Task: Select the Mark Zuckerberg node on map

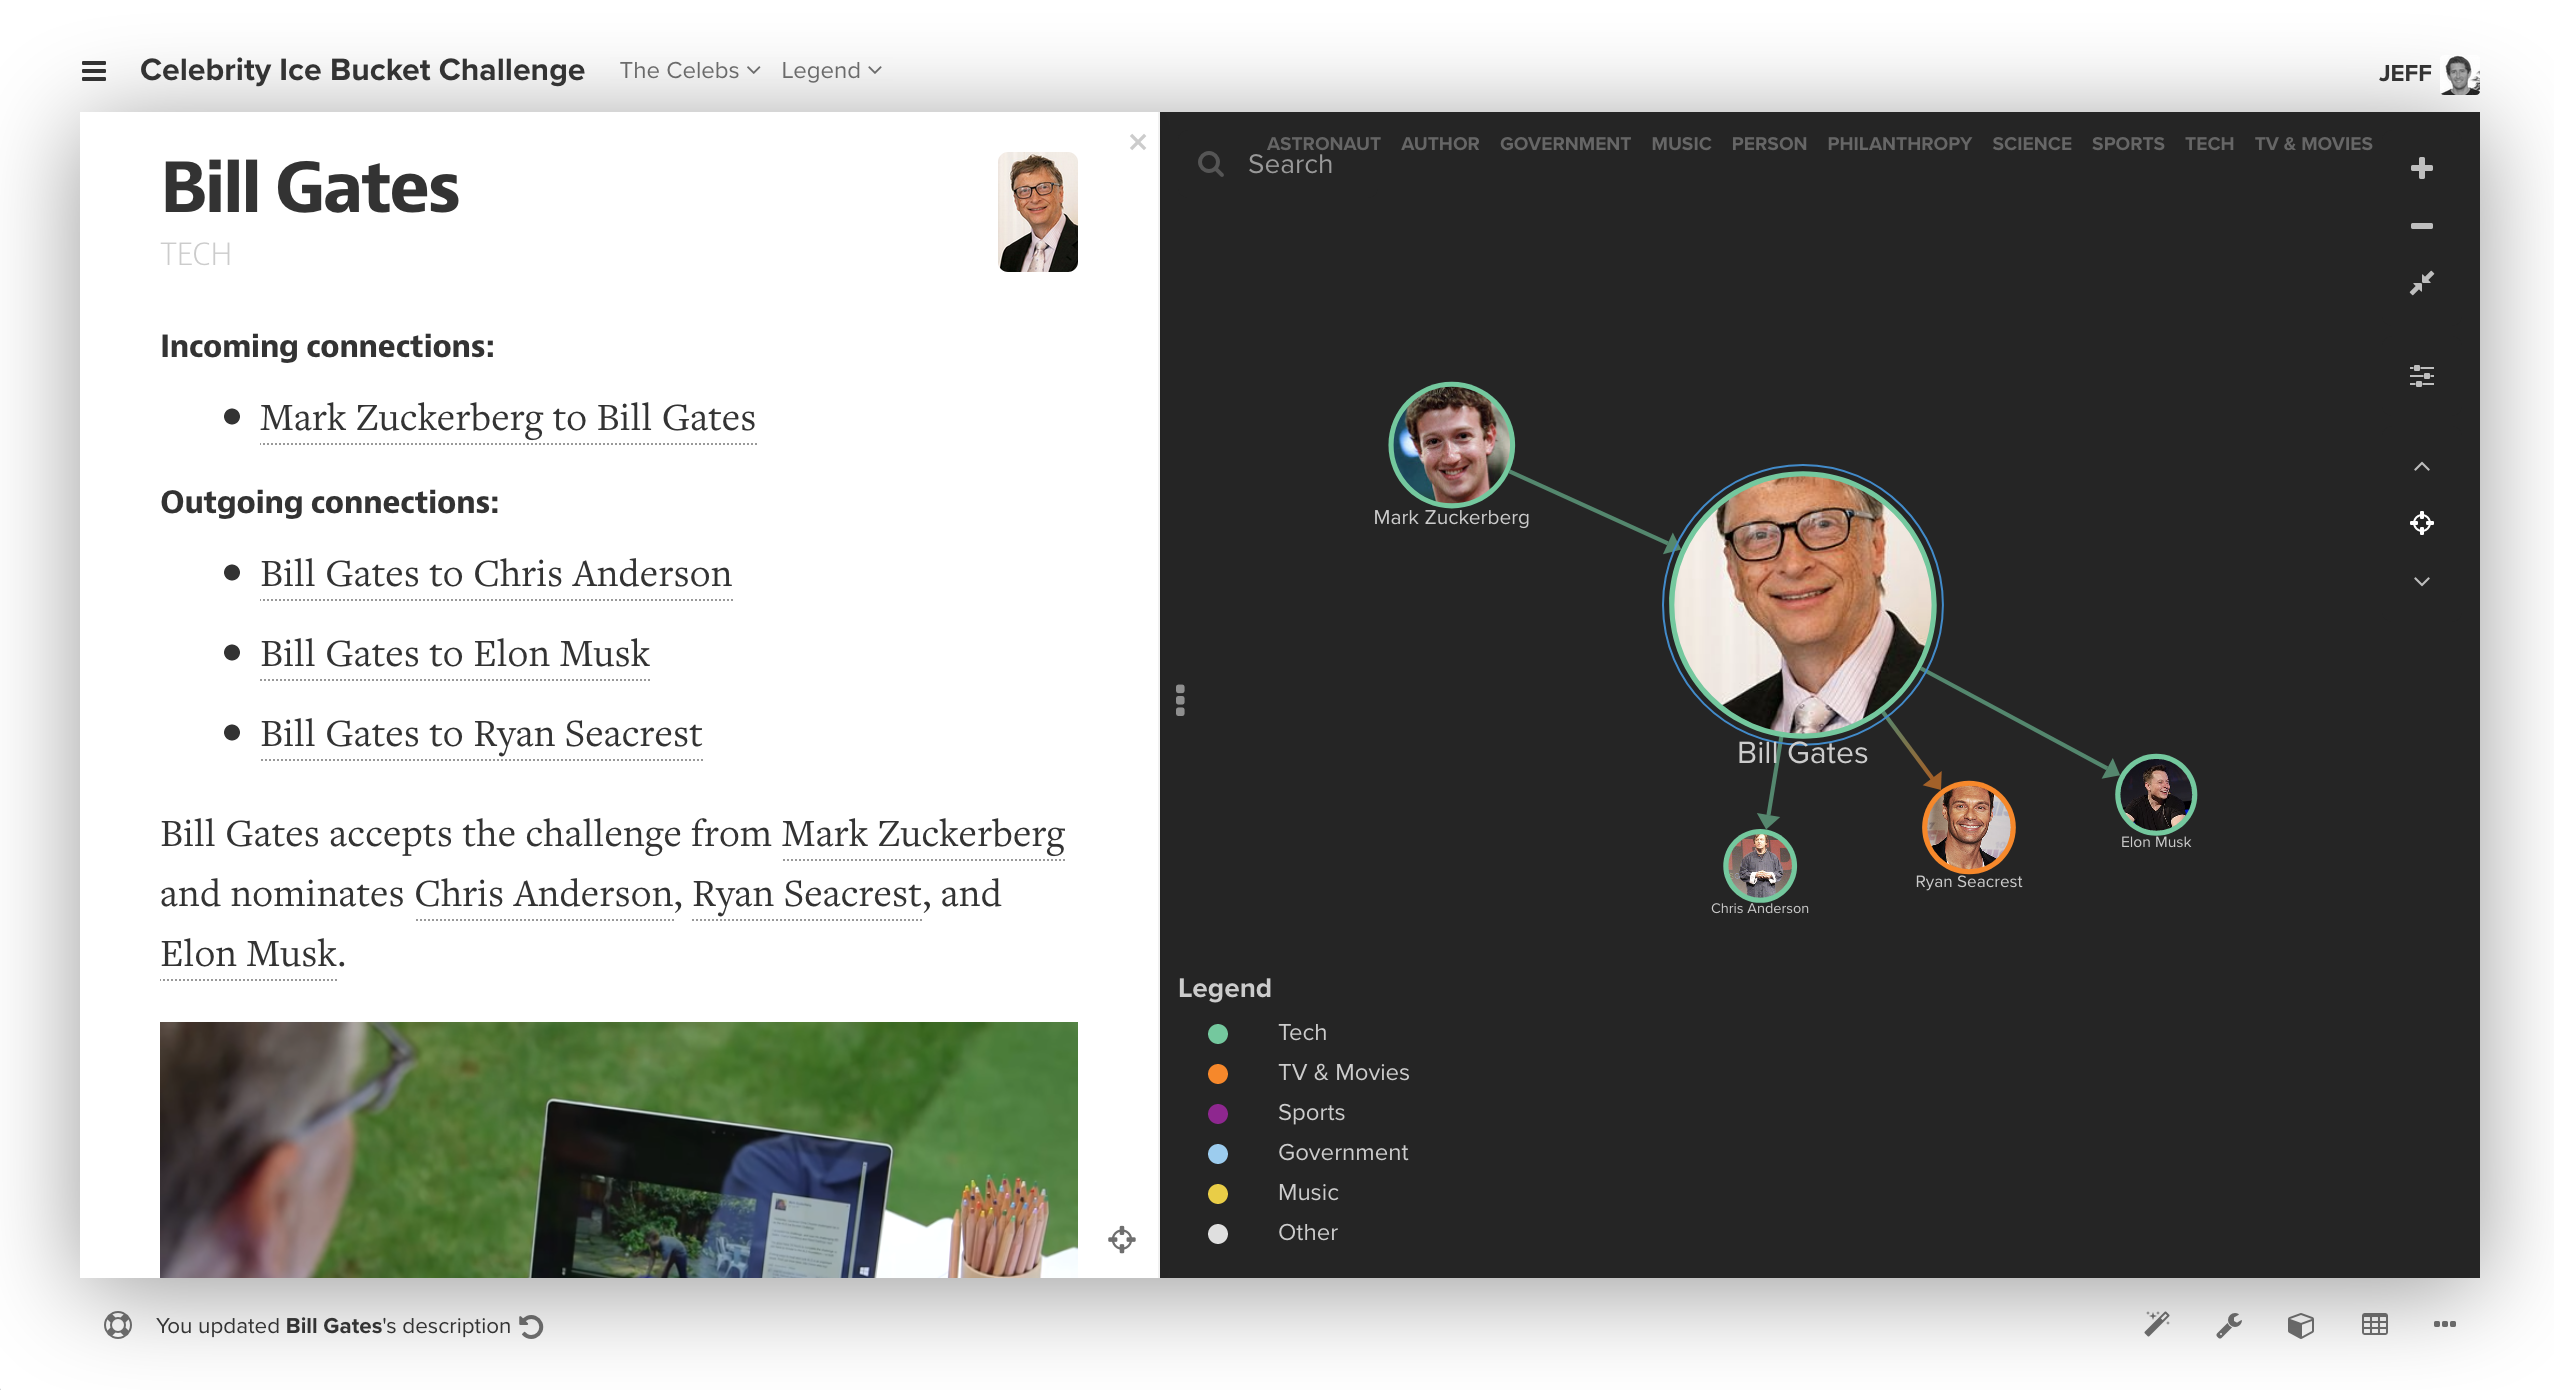Action: point(1451,444)
